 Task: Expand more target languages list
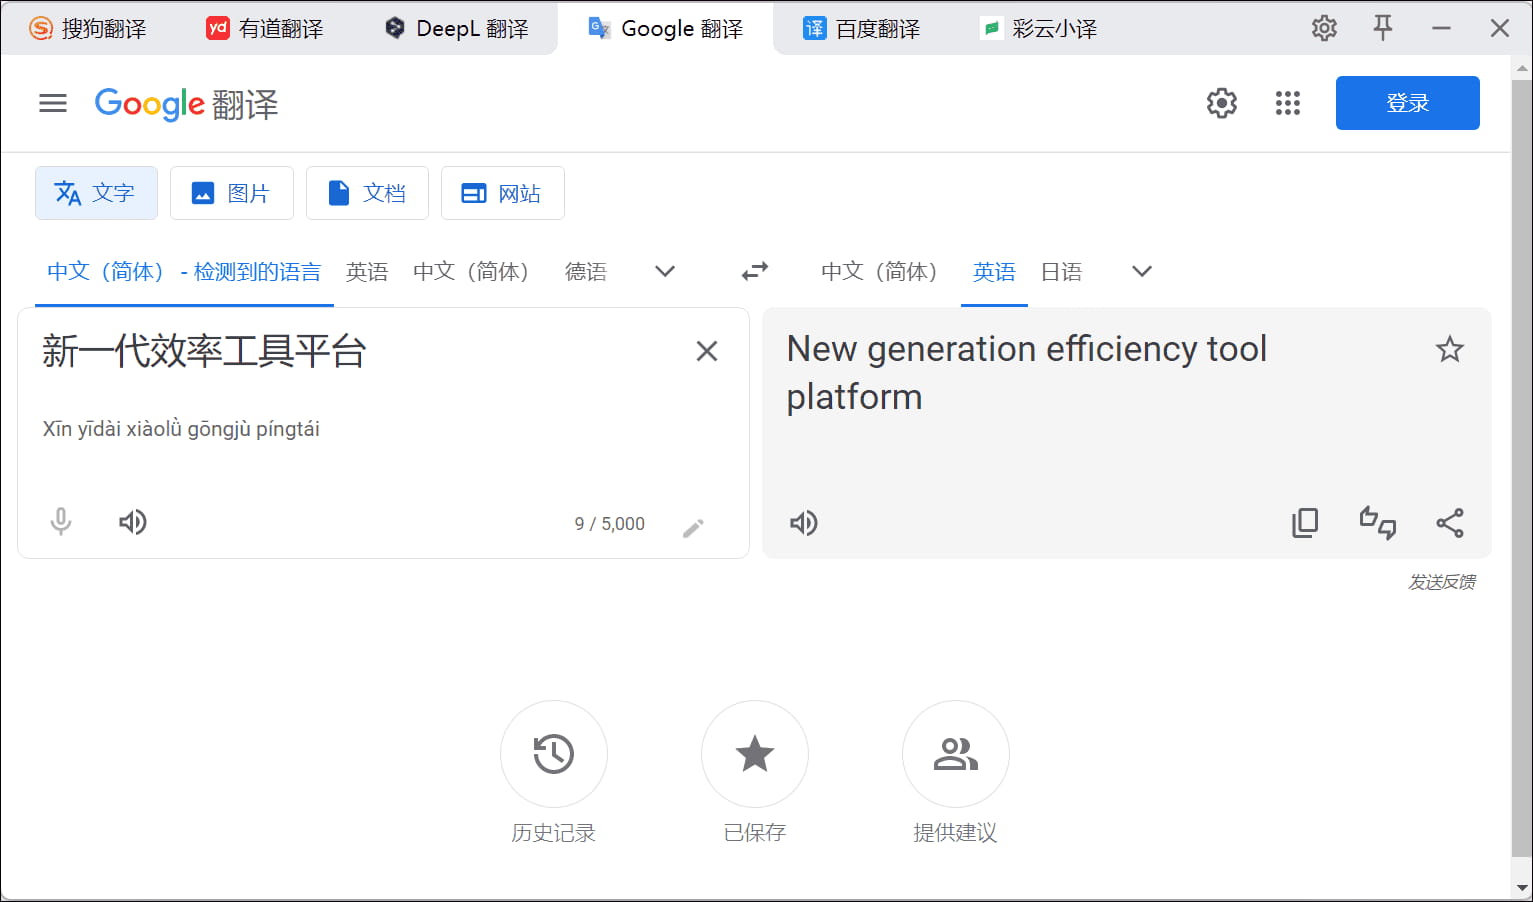click(1142, 271)
